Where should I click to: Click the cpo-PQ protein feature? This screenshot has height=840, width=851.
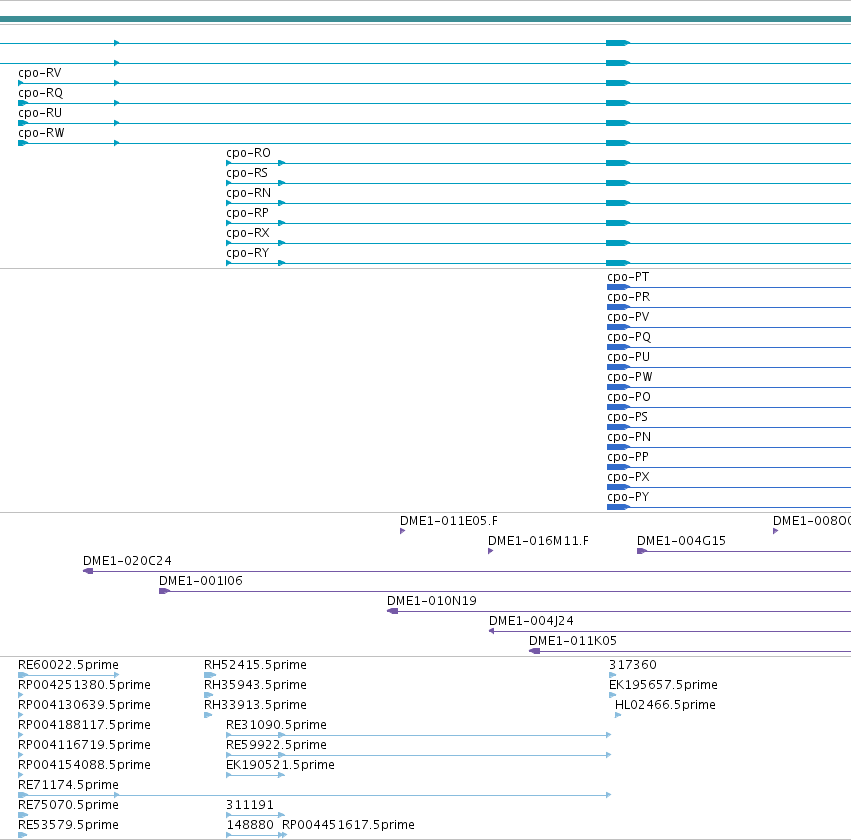pyautogui.click(x=728, y=347)
